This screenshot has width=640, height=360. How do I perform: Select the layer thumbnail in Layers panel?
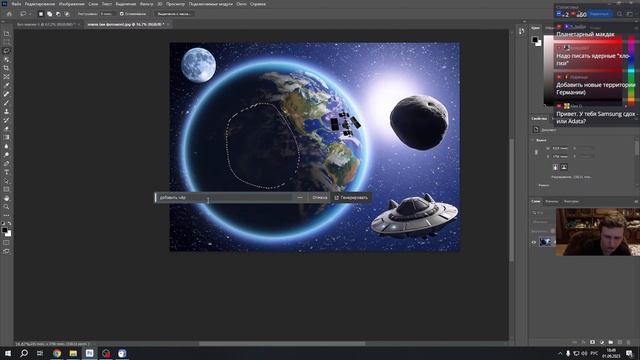point(545,242)
